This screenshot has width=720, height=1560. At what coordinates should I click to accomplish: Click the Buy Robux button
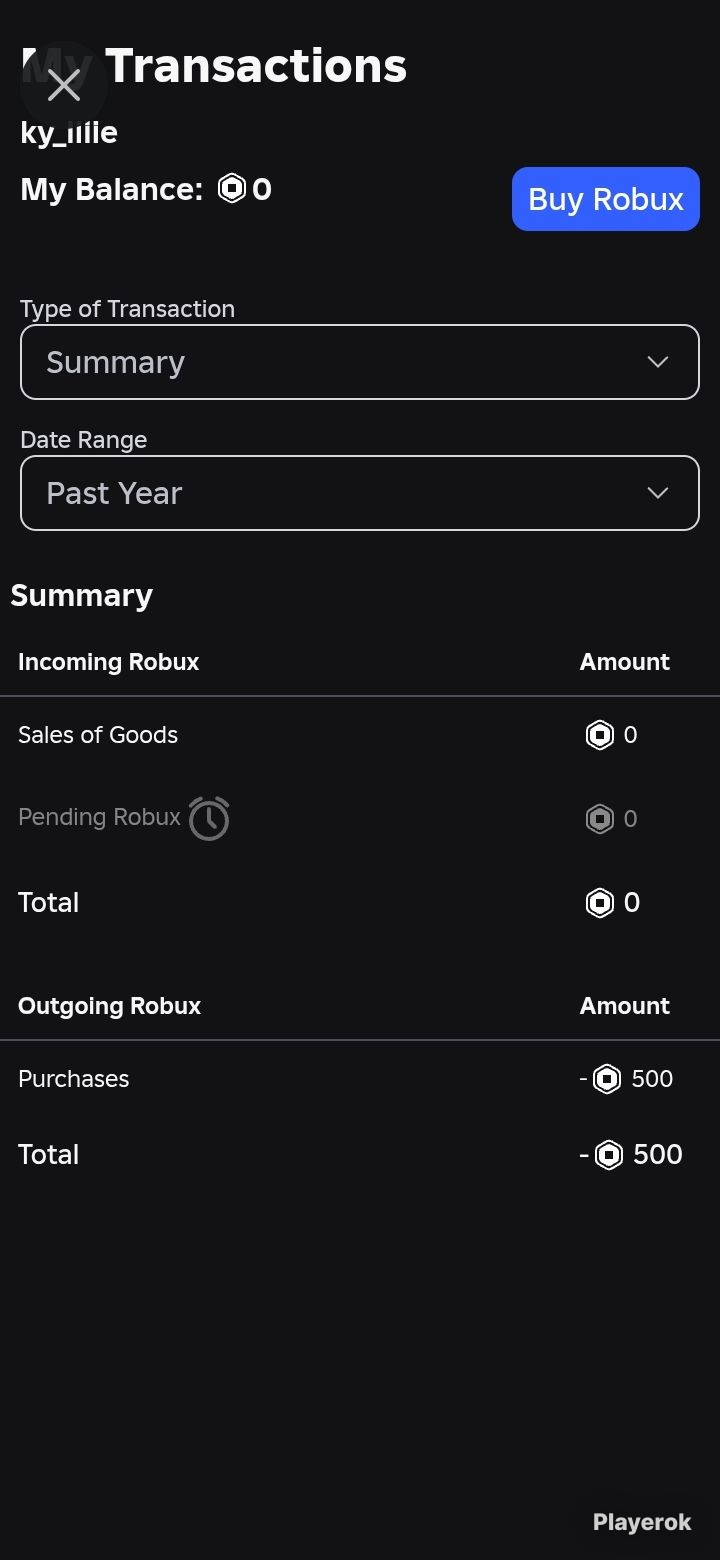tap(606, 199)
